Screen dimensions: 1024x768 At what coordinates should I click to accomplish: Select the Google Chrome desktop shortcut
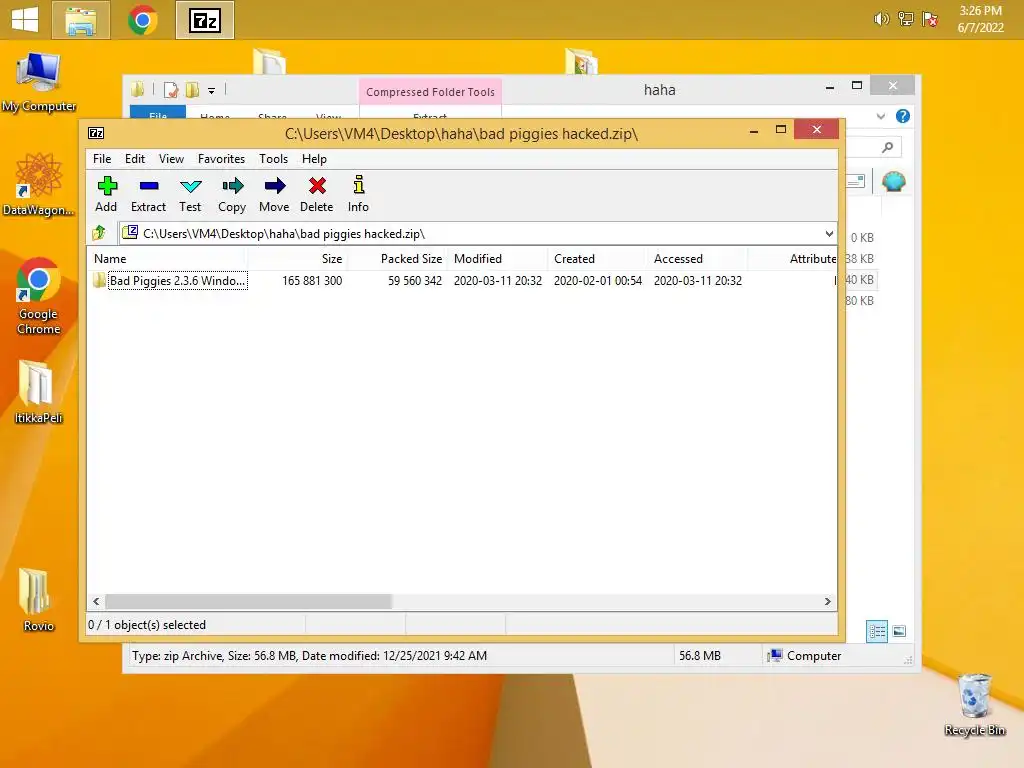coord(39,296)
